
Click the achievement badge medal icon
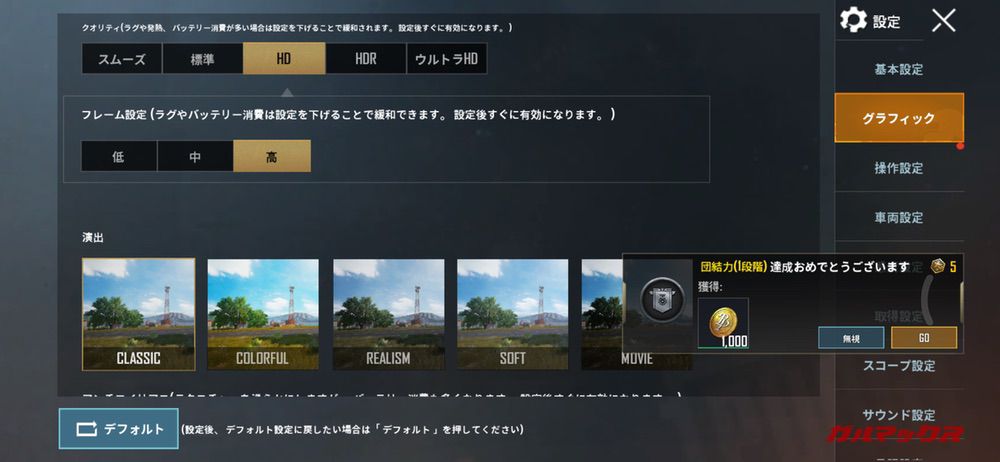pos(663,298)
